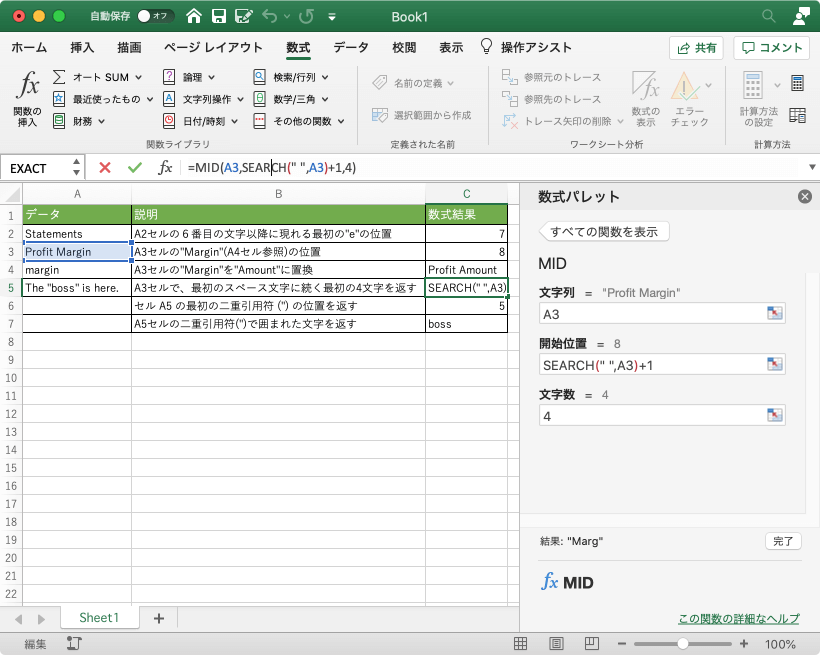Click the column B header

pos(278,194)
